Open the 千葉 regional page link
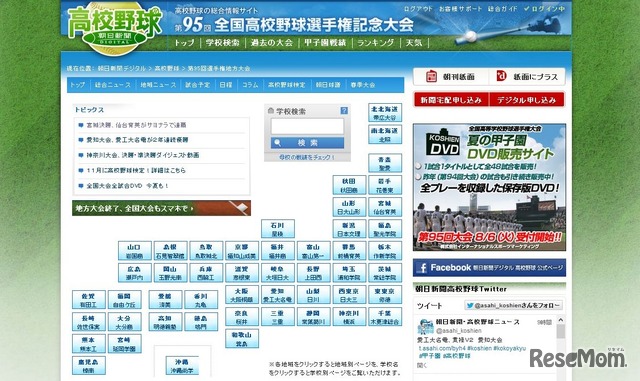 tap(384, 313)
